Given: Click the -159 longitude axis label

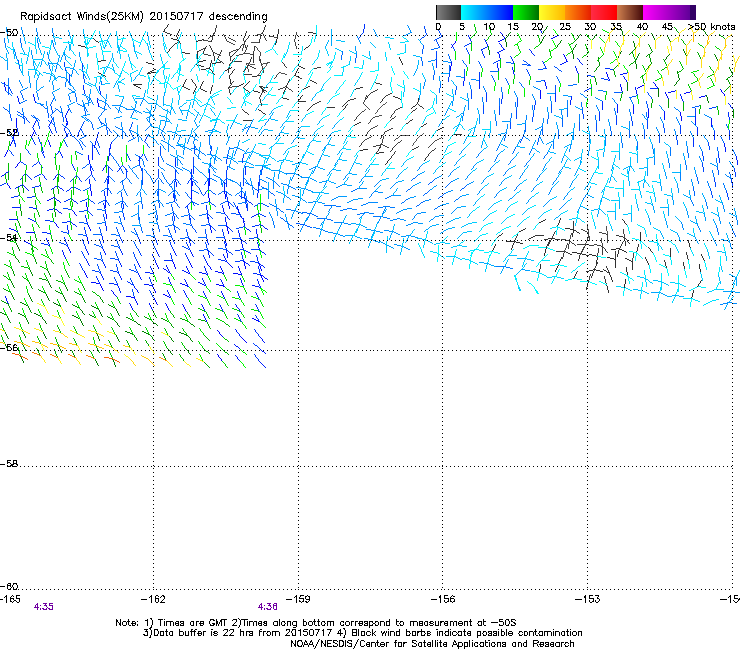Looking at the screenshot, I should coord(298,599).
